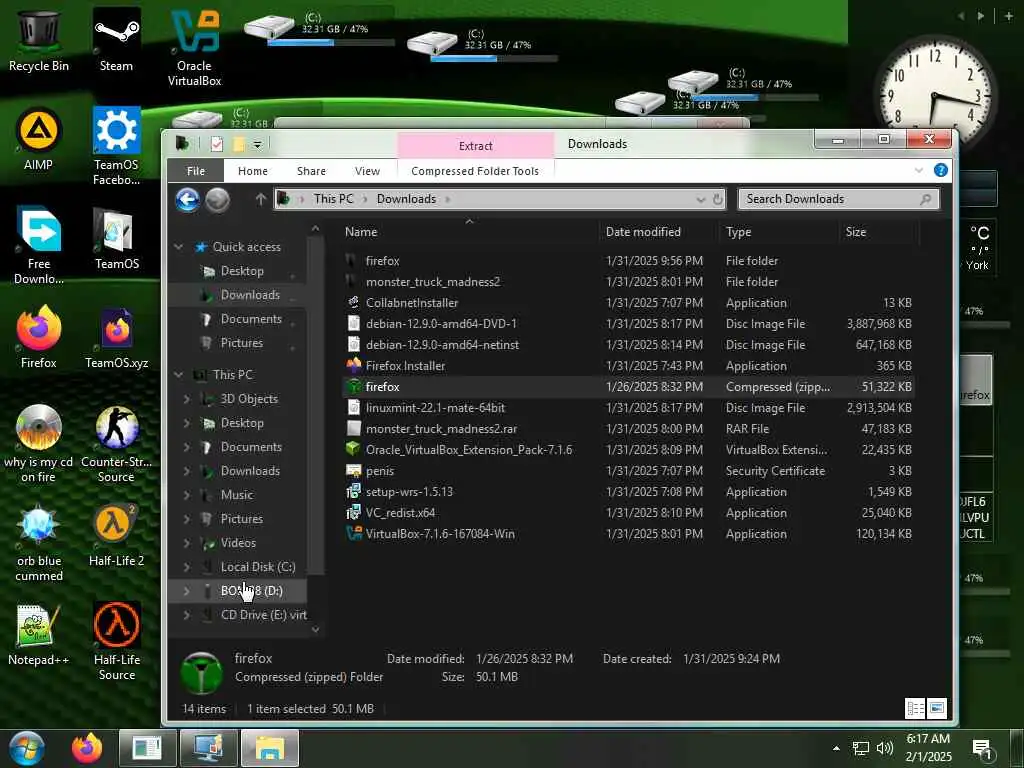This screenshot has width=1024, height=768.
Task: Open the File menu tab
Action: (196, 170)
